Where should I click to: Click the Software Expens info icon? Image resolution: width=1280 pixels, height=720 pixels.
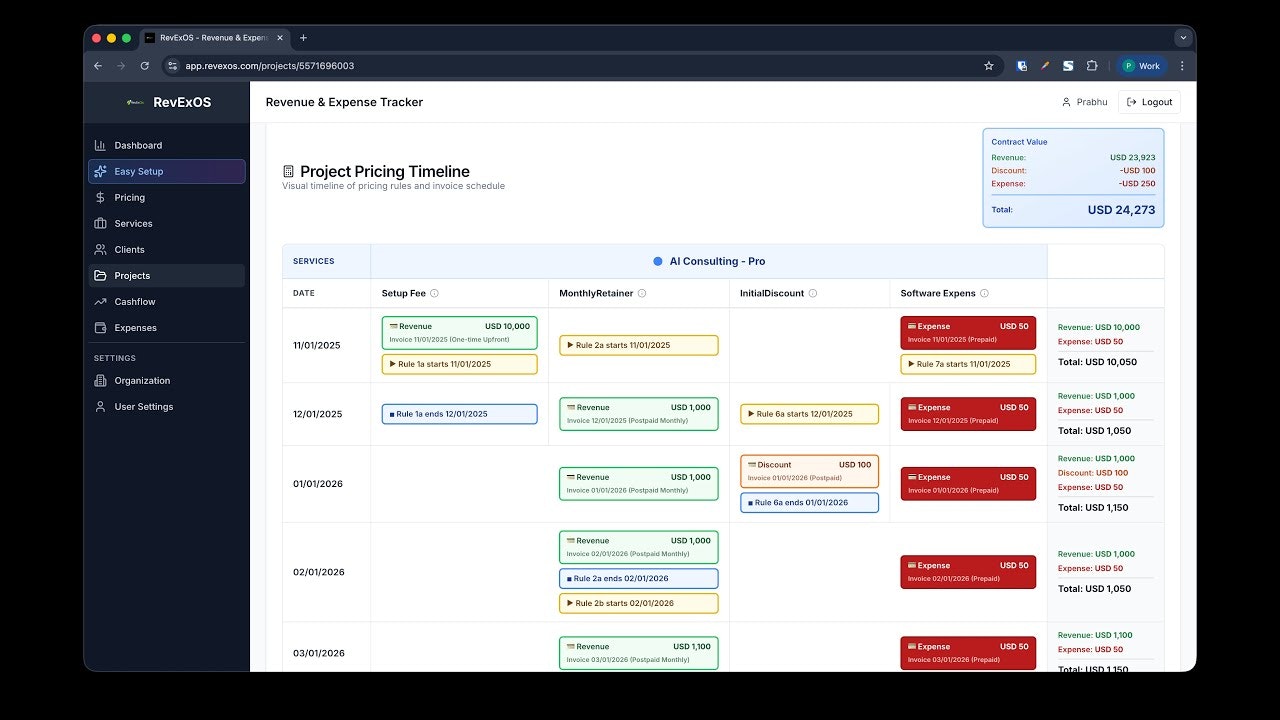pyautogui.click(x=985, y=293)
